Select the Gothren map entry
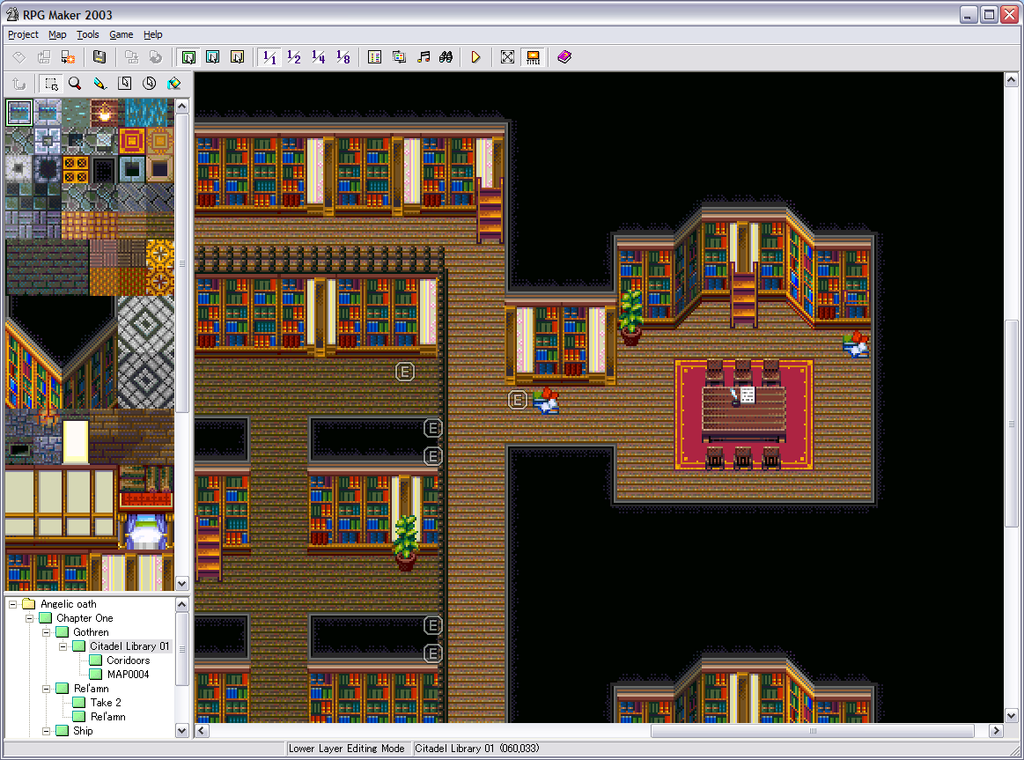1024x760 pixels. point(91,632)
